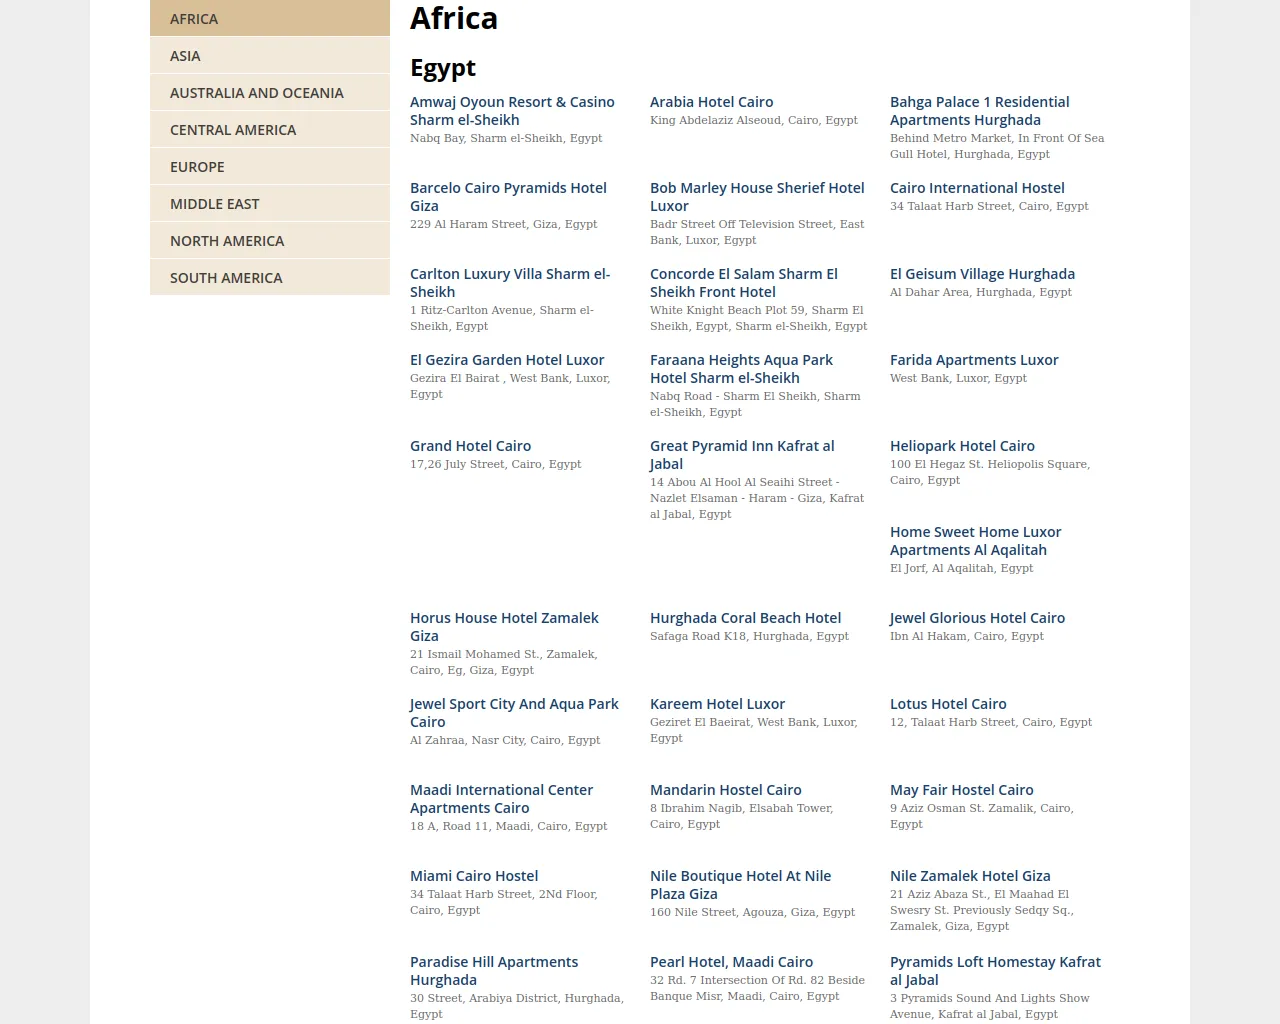Image resolution: width=1280 pixels, height=1024 pixels.
Task: Select Miami Cairo Hostel listing
Action: 474,876
